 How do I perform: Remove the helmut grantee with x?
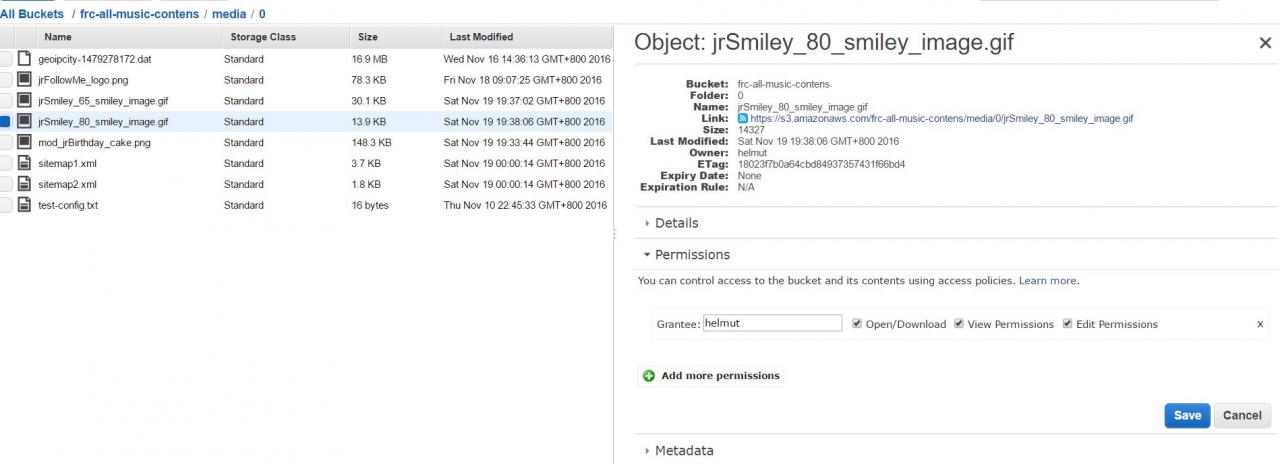pyautogui.click(x=1260, y=324)
